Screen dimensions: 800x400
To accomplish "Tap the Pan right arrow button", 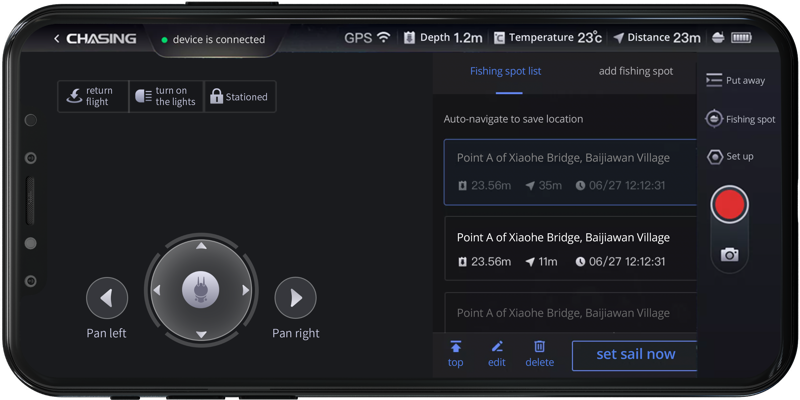I will pyautogui.click(x=295, y=298).
